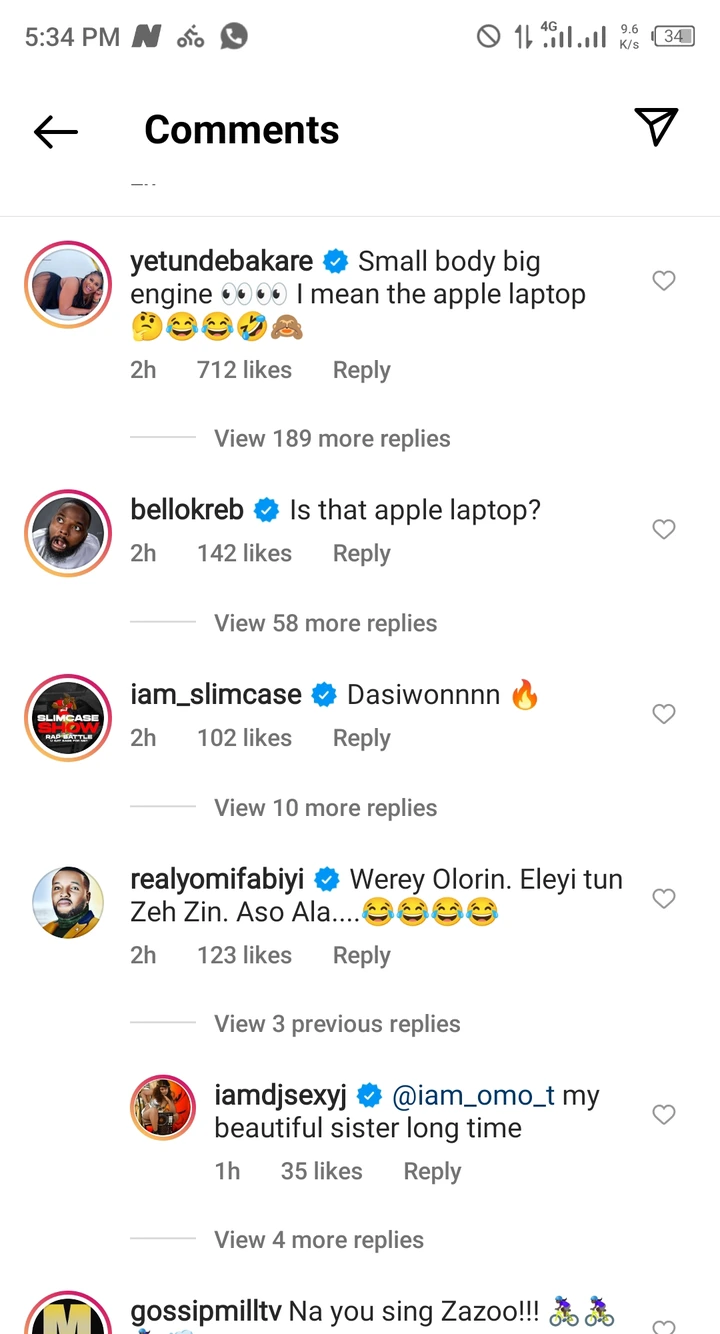Open the direct share paper plane icon

[x=656, y=127]
